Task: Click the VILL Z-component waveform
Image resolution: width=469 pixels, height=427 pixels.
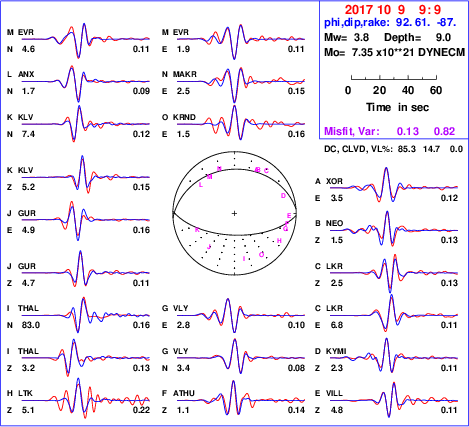Action: point(394,399)
